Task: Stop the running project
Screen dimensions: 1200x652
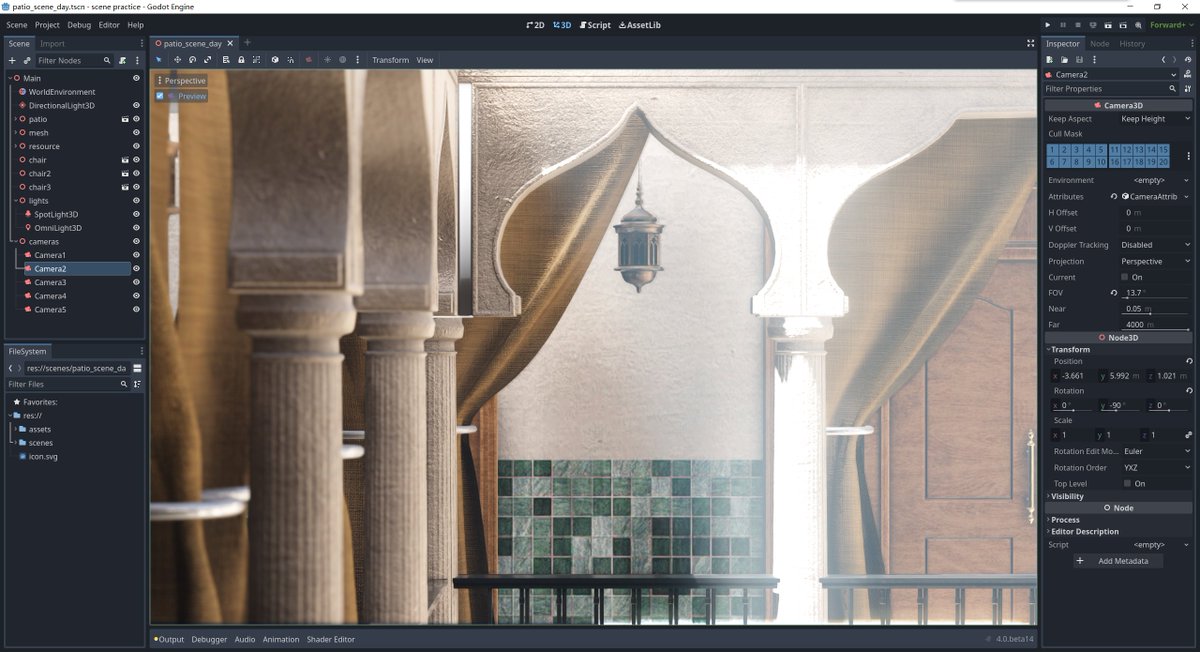Action: pos(1078,25)
